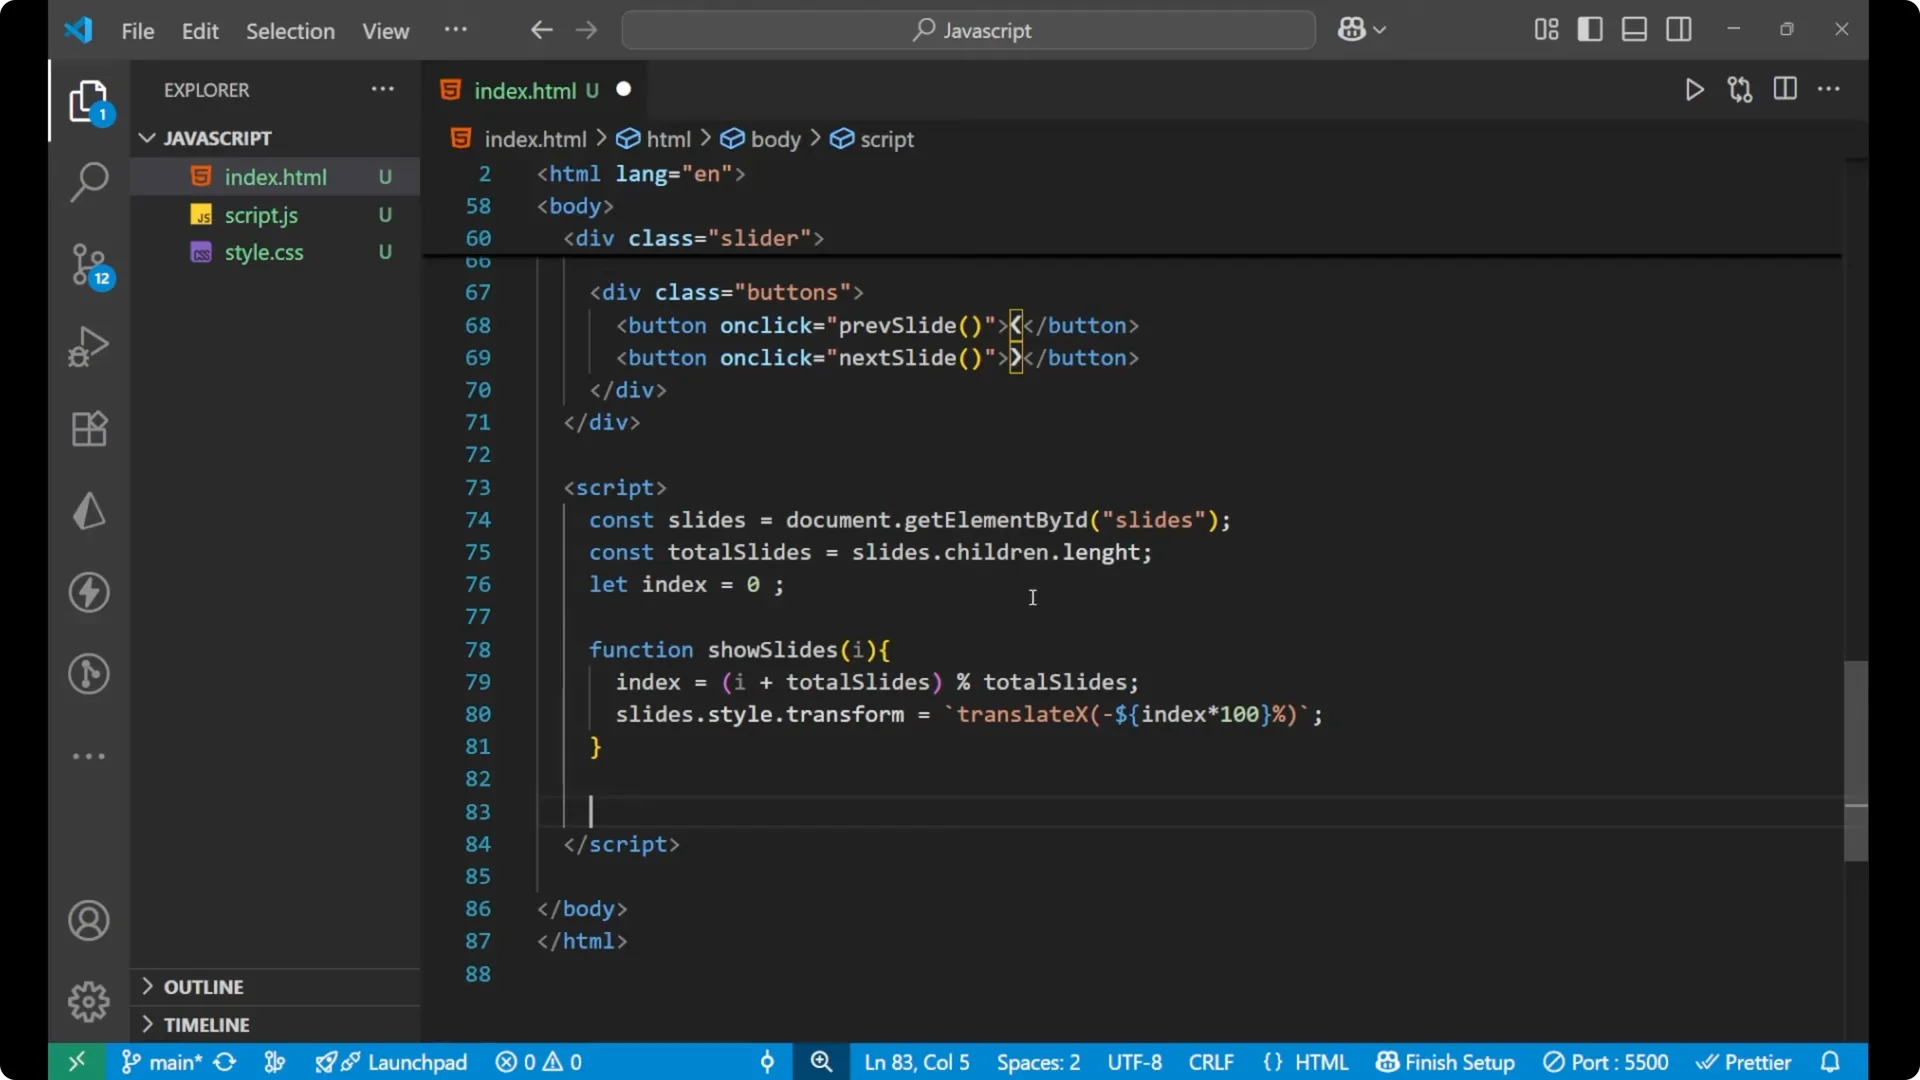The width and height of the screenshot is (1920, 1080).
Task: Open the Source Control view from activity bar
Action: coord(88,265)
